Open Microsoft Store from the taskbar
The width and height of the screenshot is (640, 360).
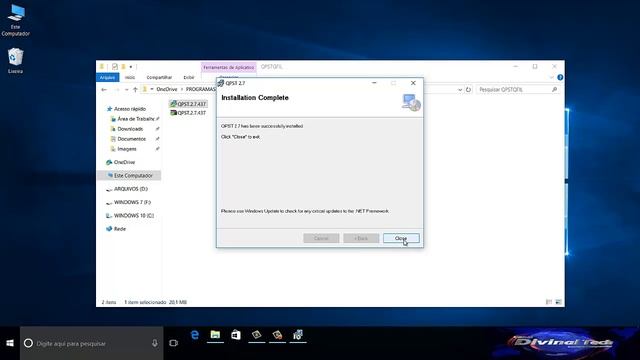click(x=236, y=336)
